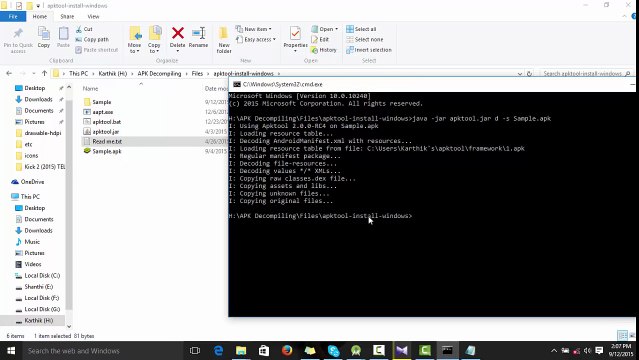The height and width of the screenshot is (360, 639).
Task: Click the volume icon in system tray
Action: pyautogui.click(x=587, y=351)
